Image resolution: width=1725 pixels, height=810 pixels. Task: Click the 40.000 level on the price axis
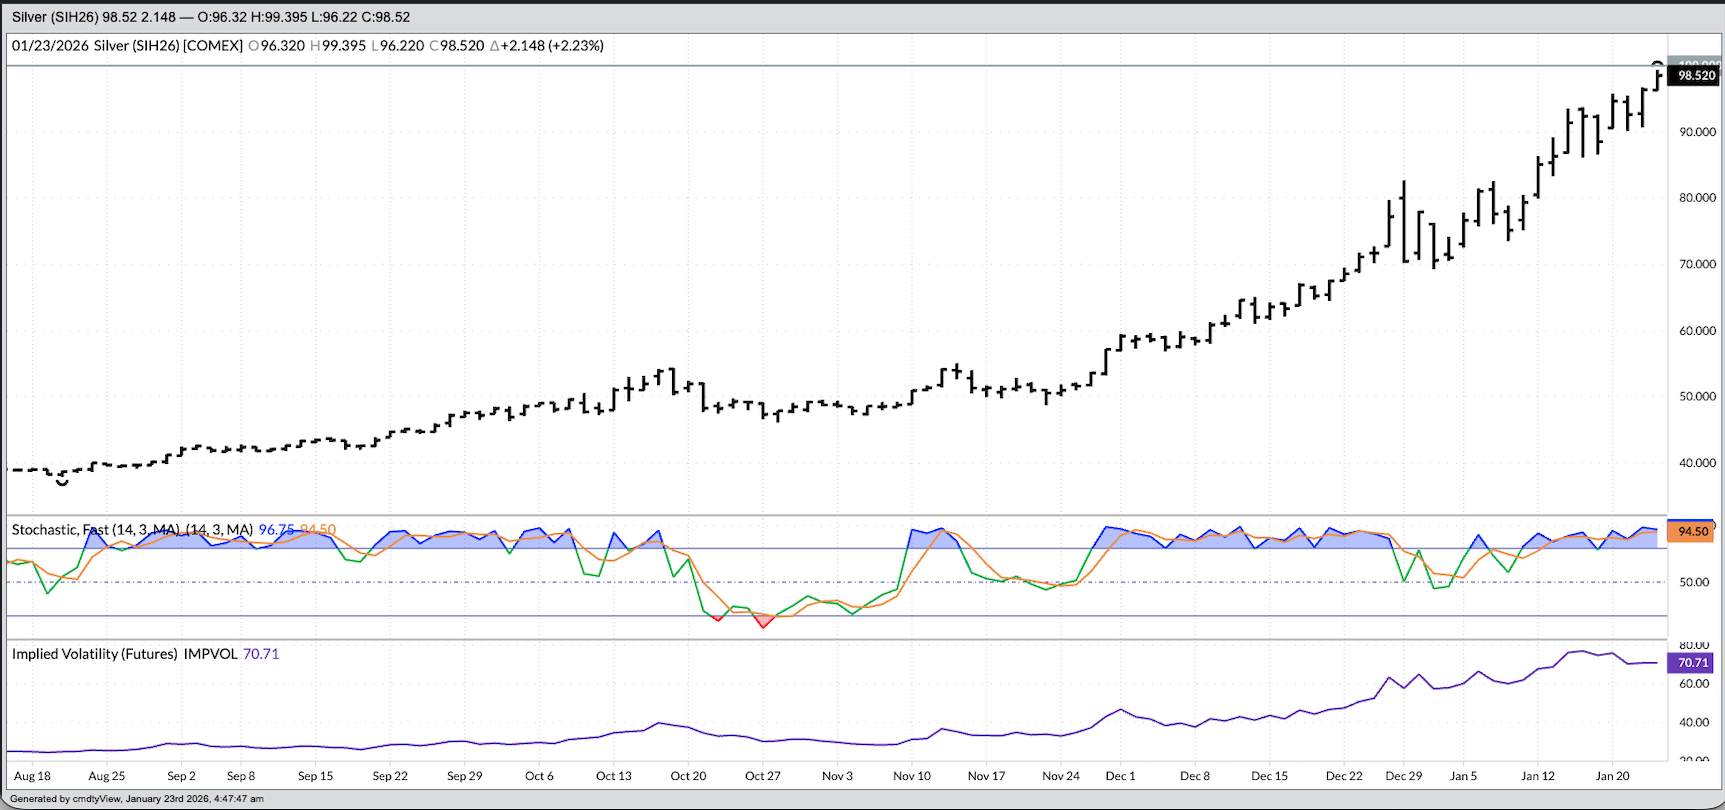(x=1697, y=463)
